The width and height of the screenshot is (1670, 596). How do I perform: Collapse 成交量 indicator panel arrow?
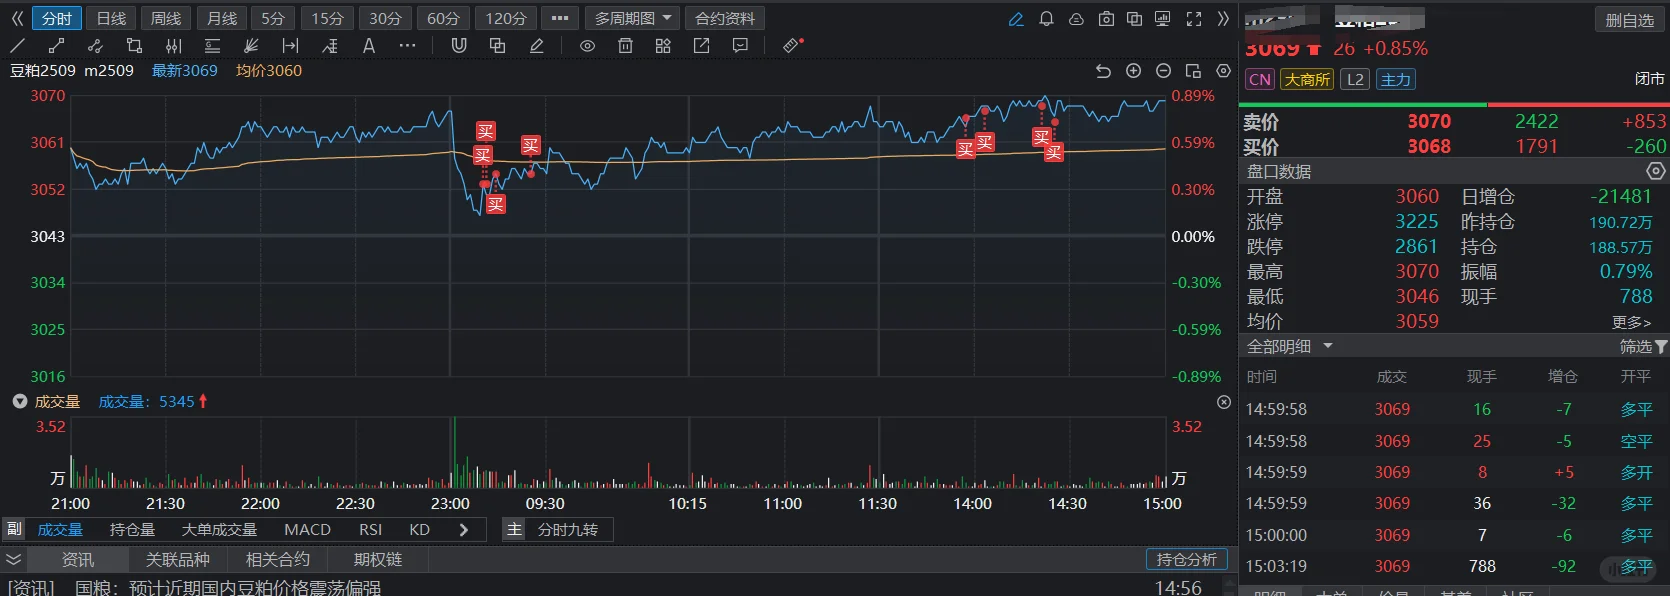(x=19, y=401)
